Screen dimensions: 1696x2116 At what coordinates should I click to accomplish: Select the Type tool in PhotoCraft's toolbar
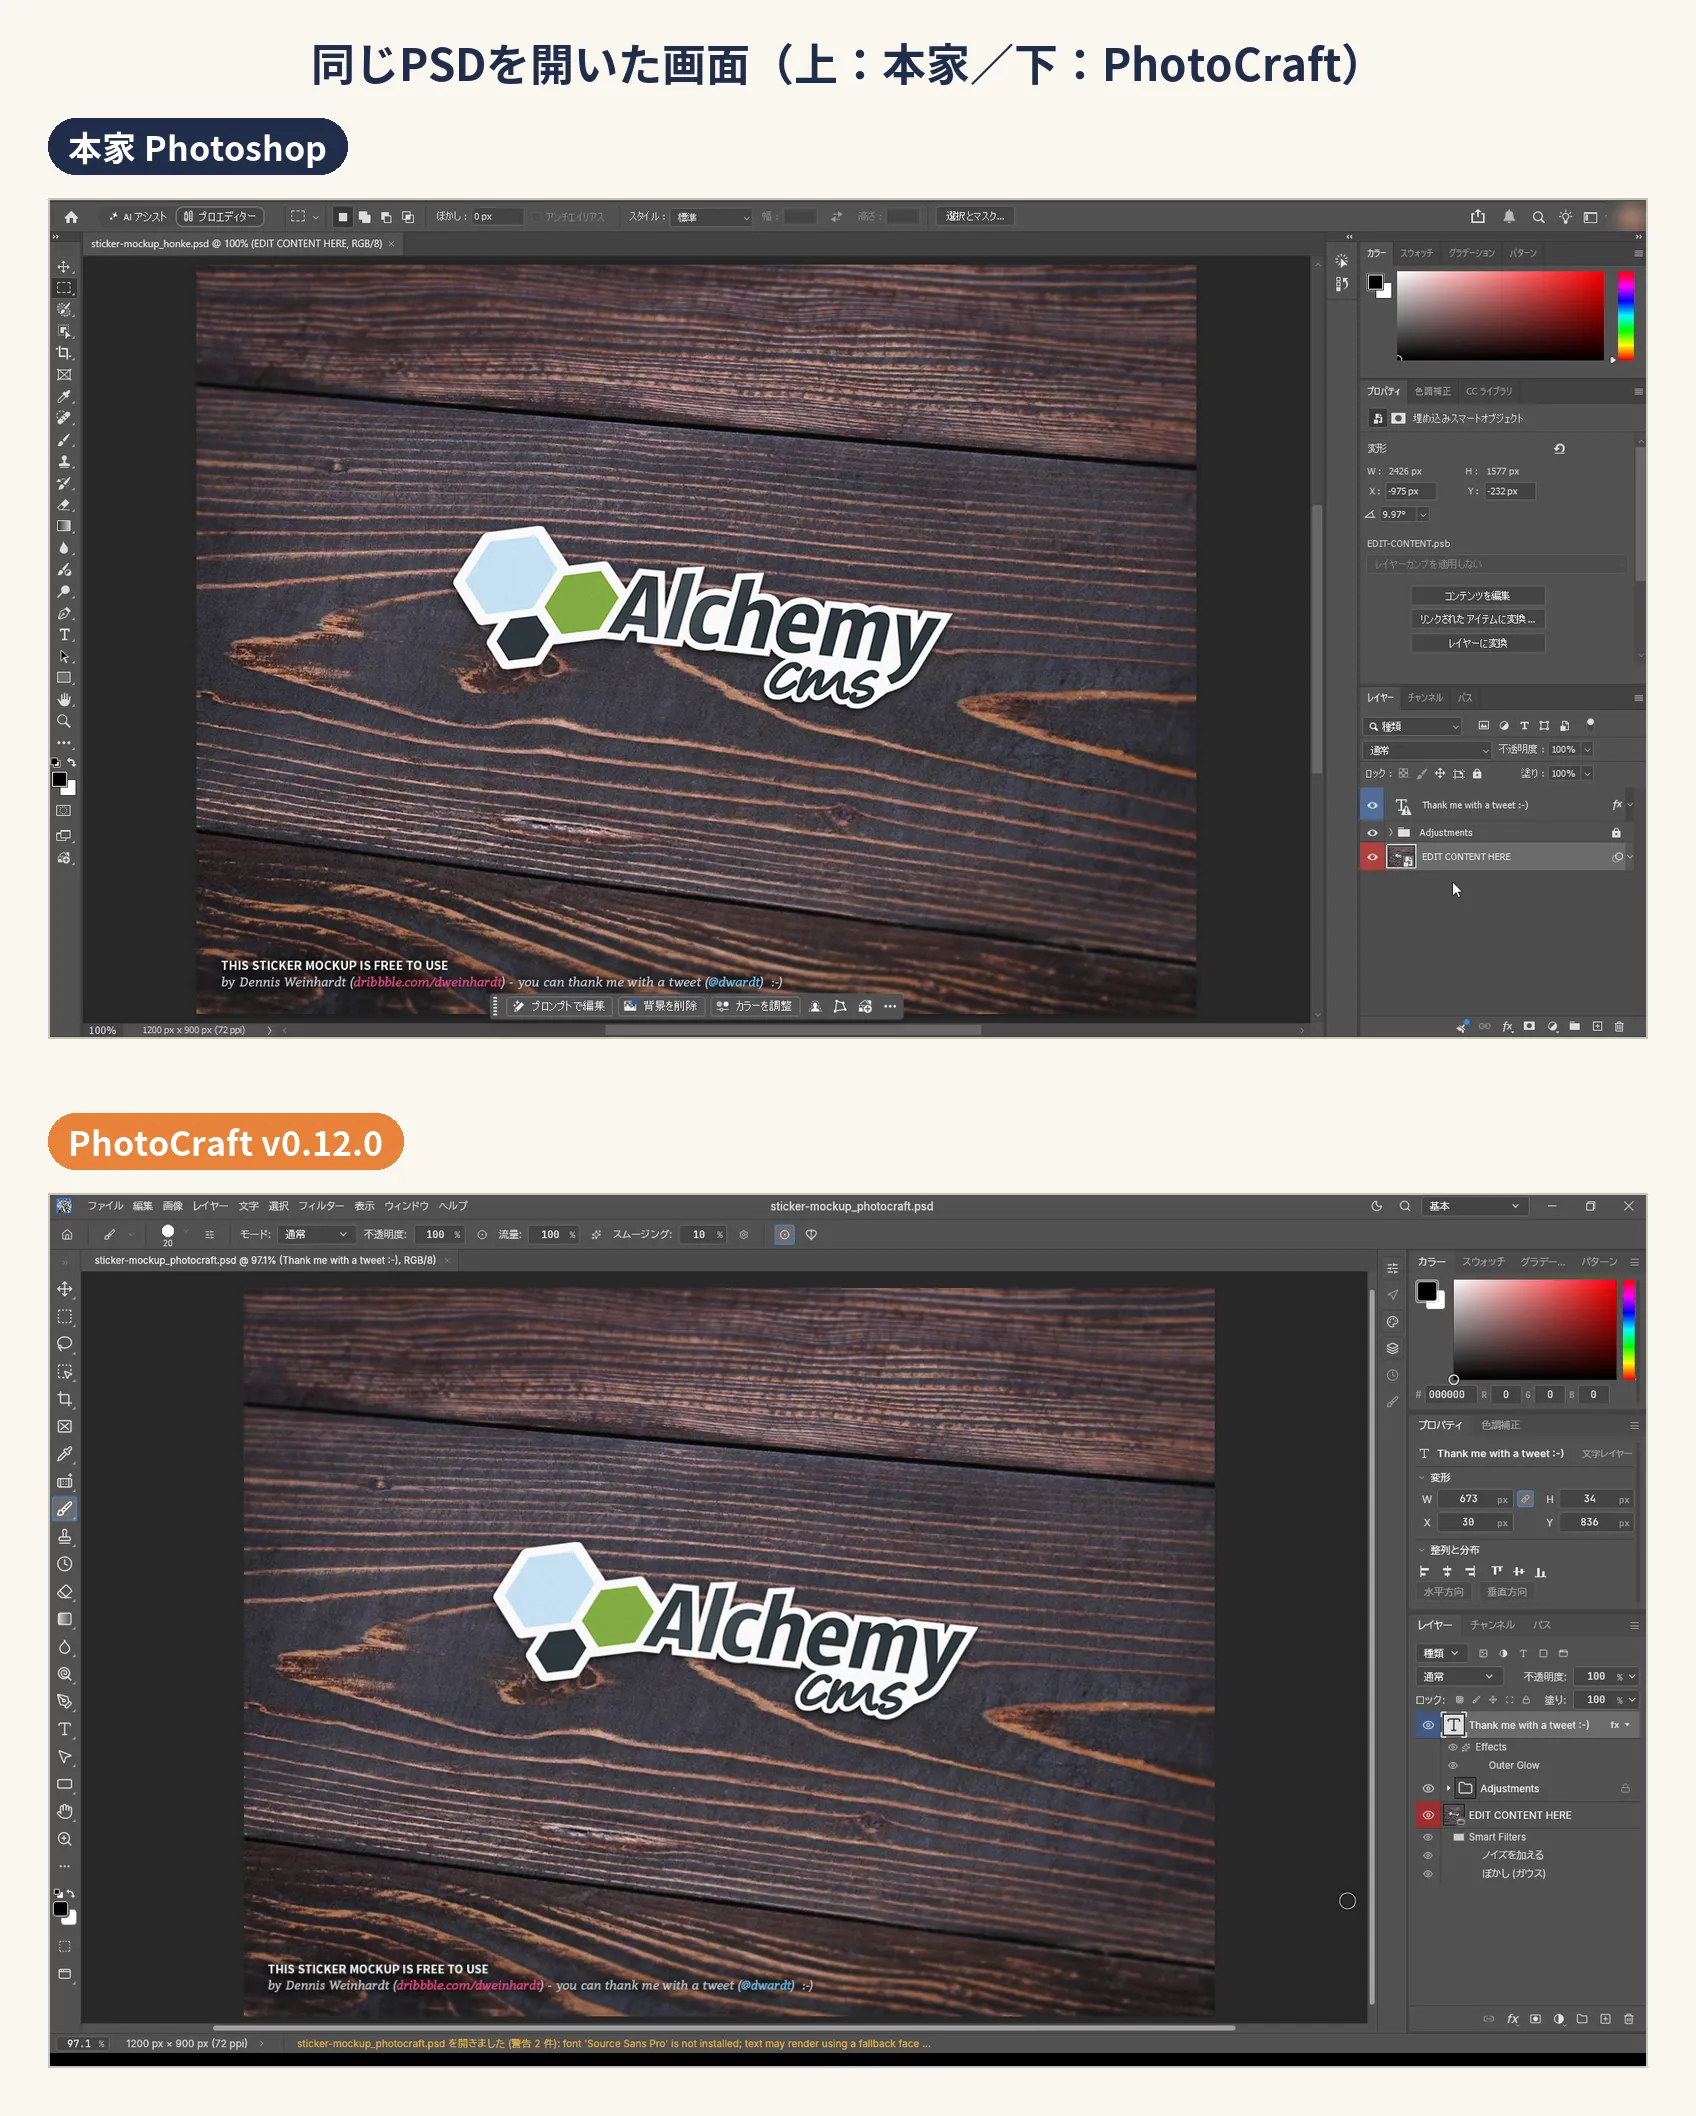coord(65,1729)
